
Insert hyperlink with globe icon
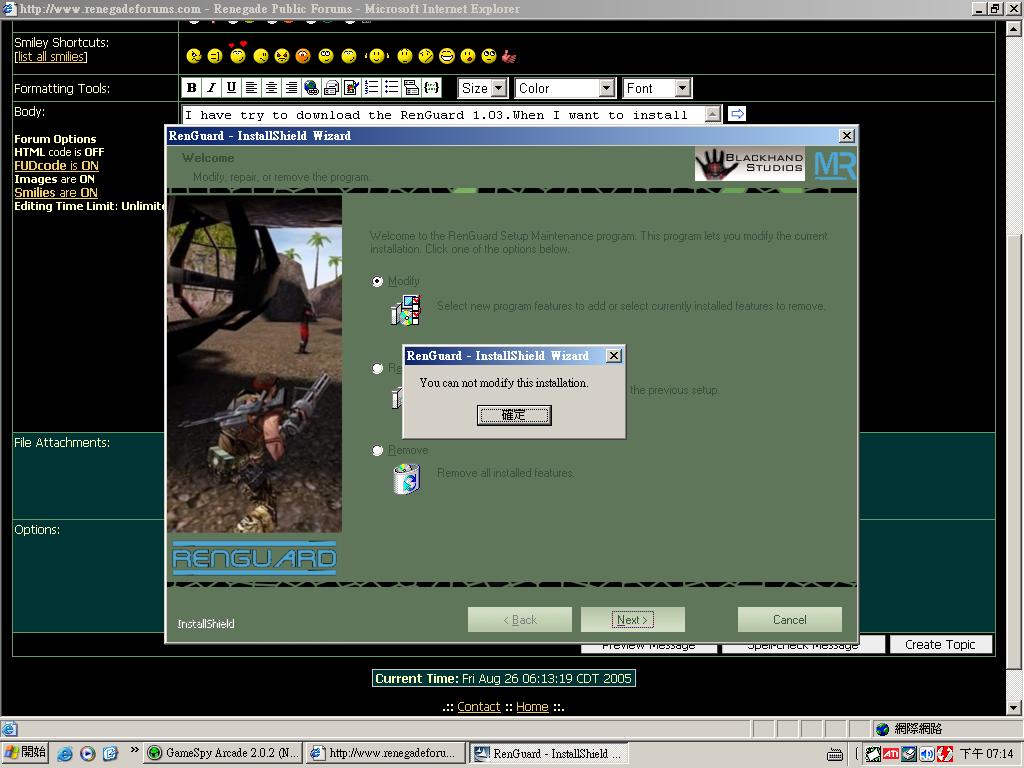(311, 88)
